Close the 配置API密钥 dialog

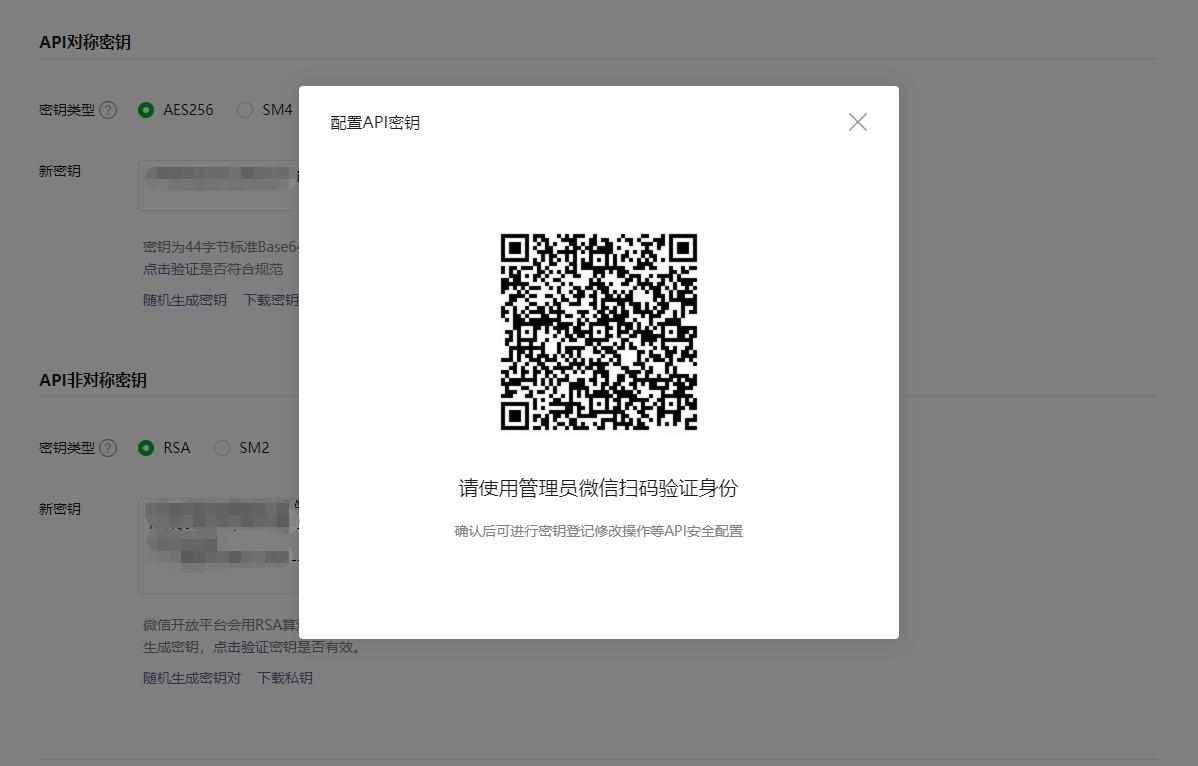point(857,122)
